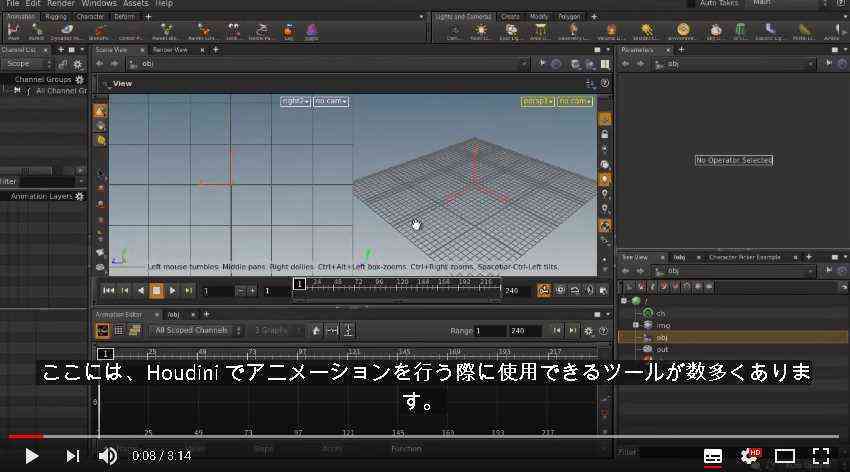Click the Follow Path shelf tool
The height and width of the screenshot is (472, 850).
[262, 31]
